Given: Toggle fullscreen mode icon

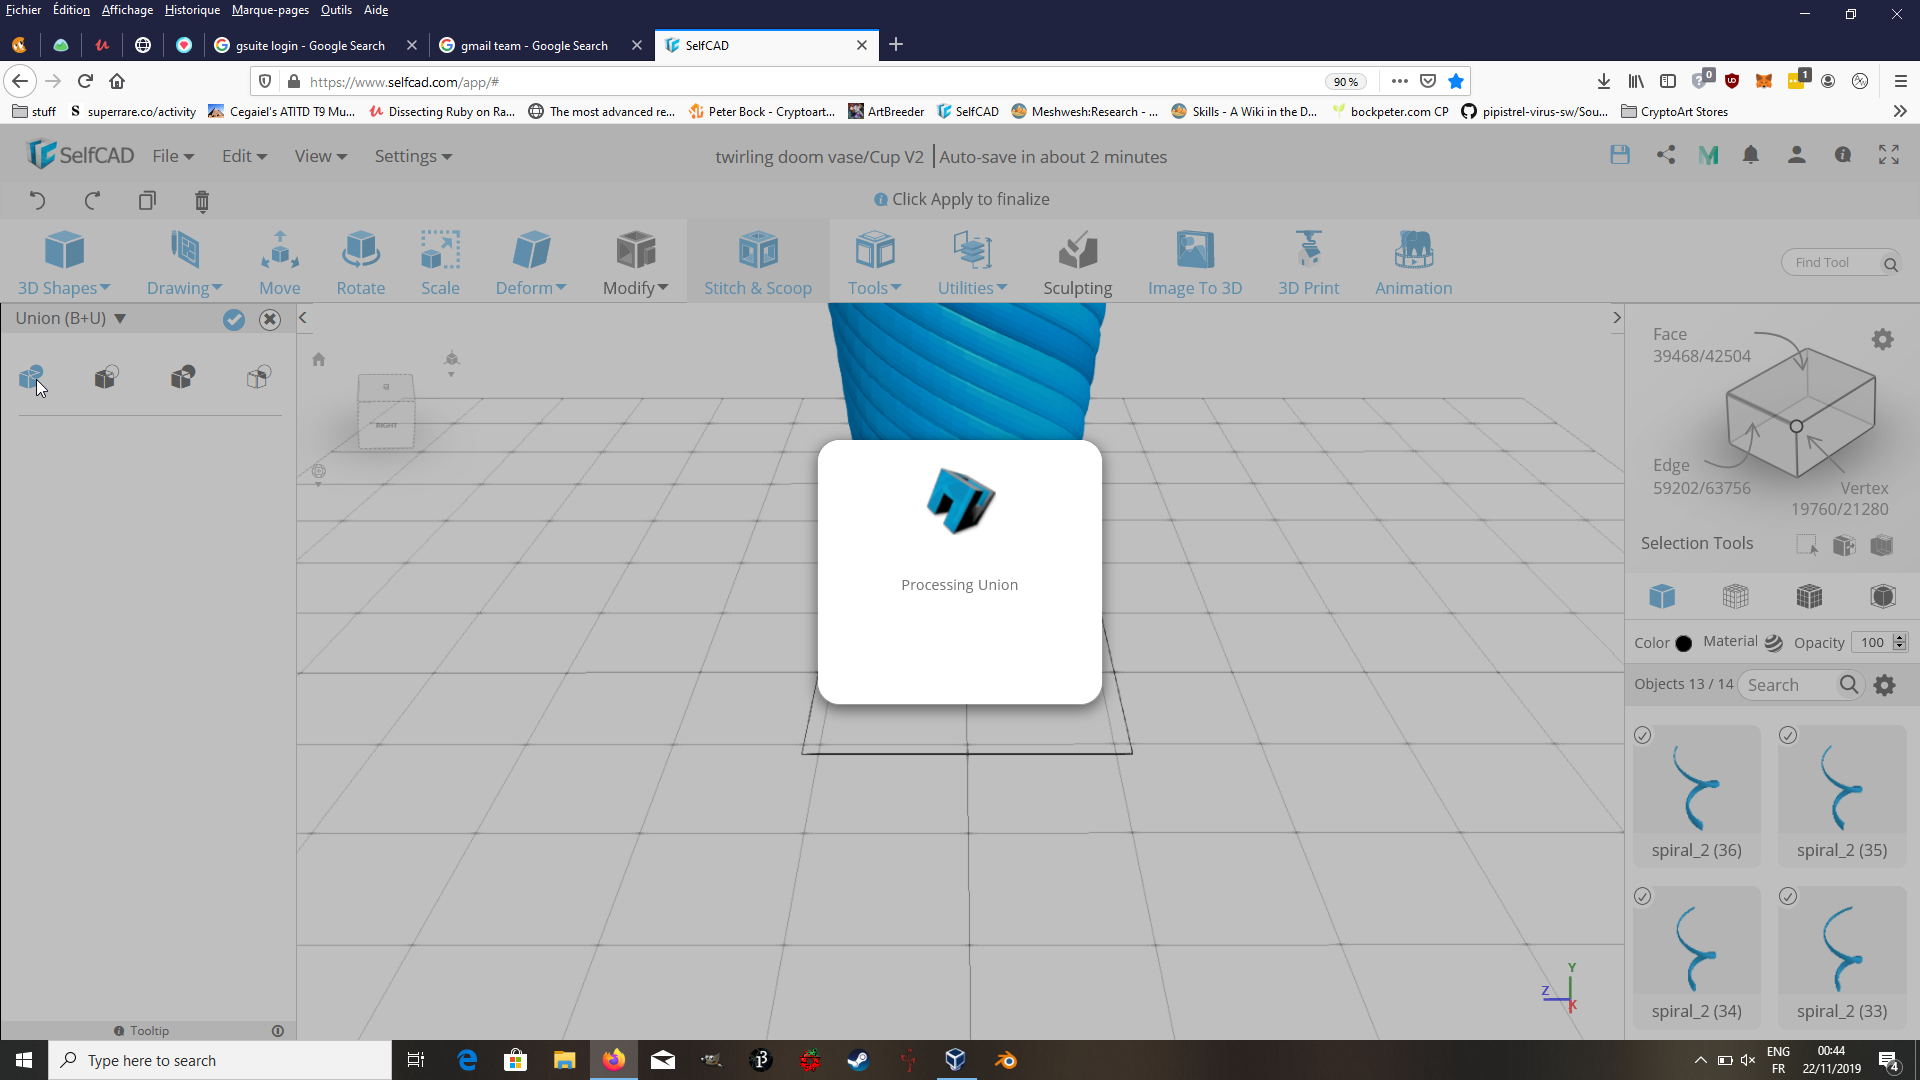Looking at the screenshot, I should 1889,155.
